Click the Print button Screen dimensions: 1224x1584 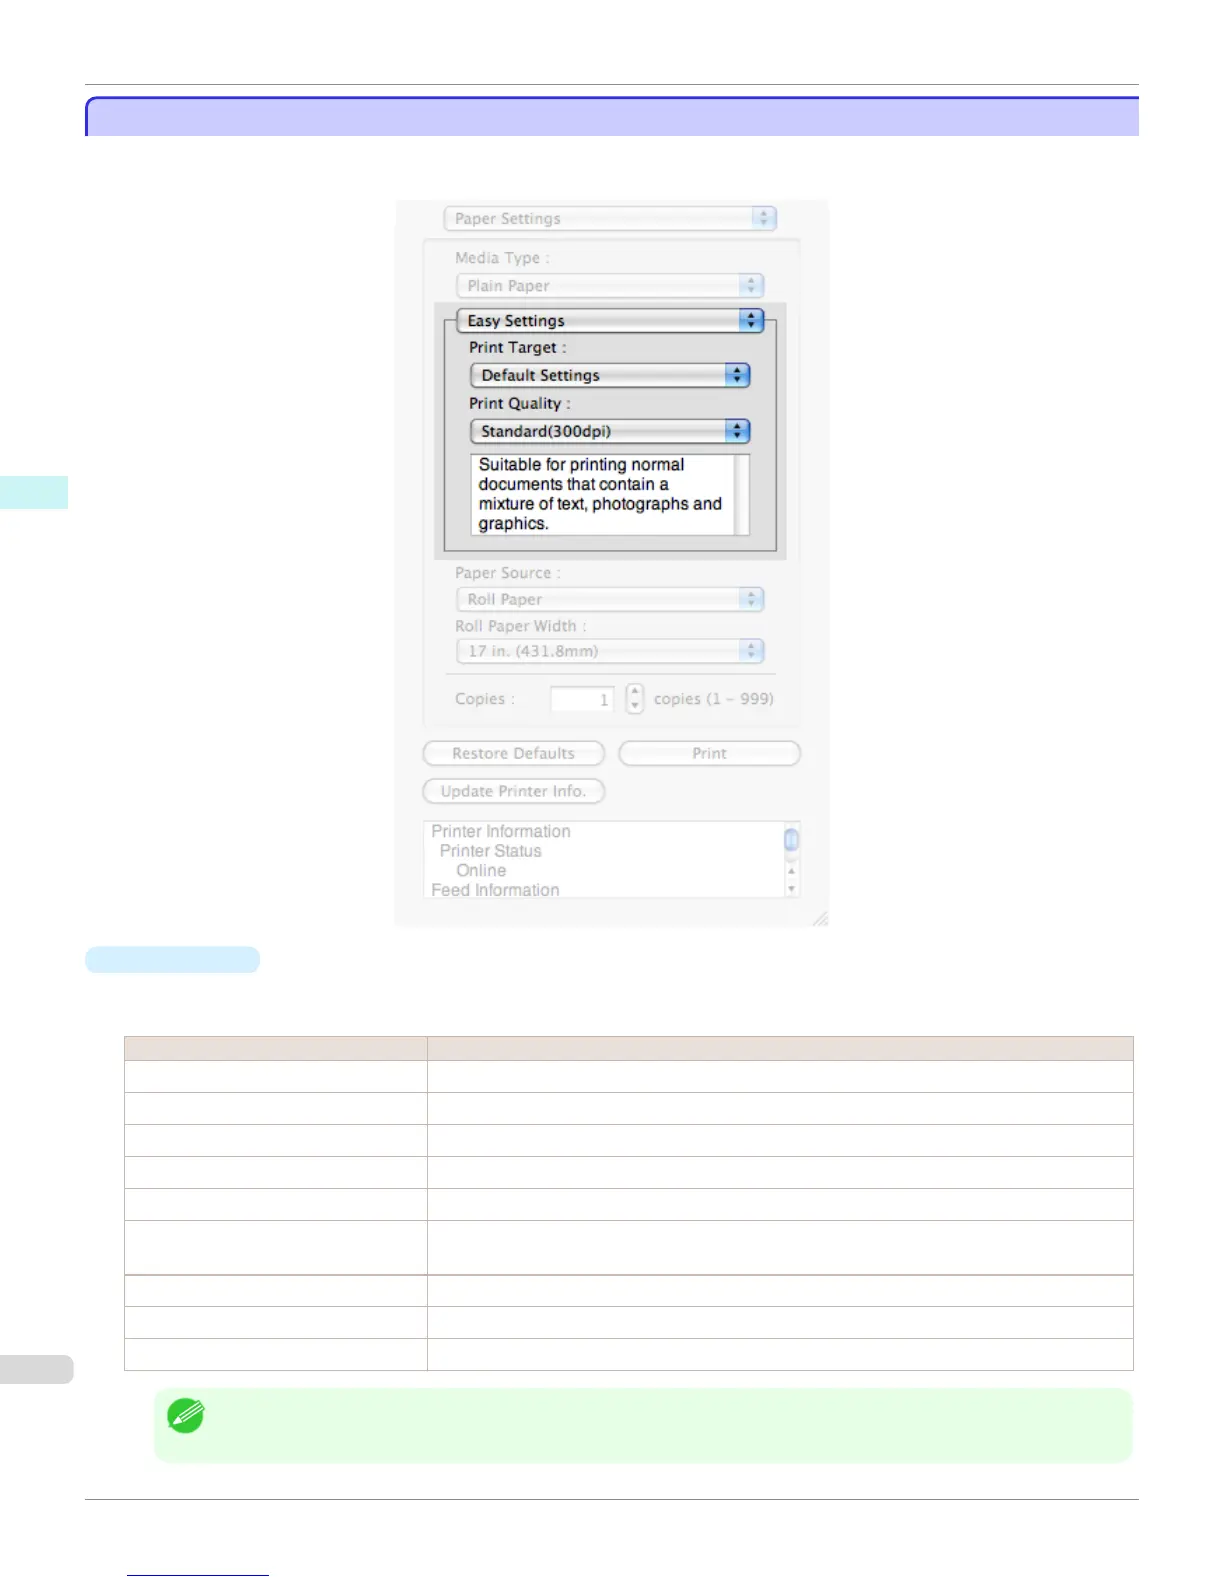(x=710, y=753)
